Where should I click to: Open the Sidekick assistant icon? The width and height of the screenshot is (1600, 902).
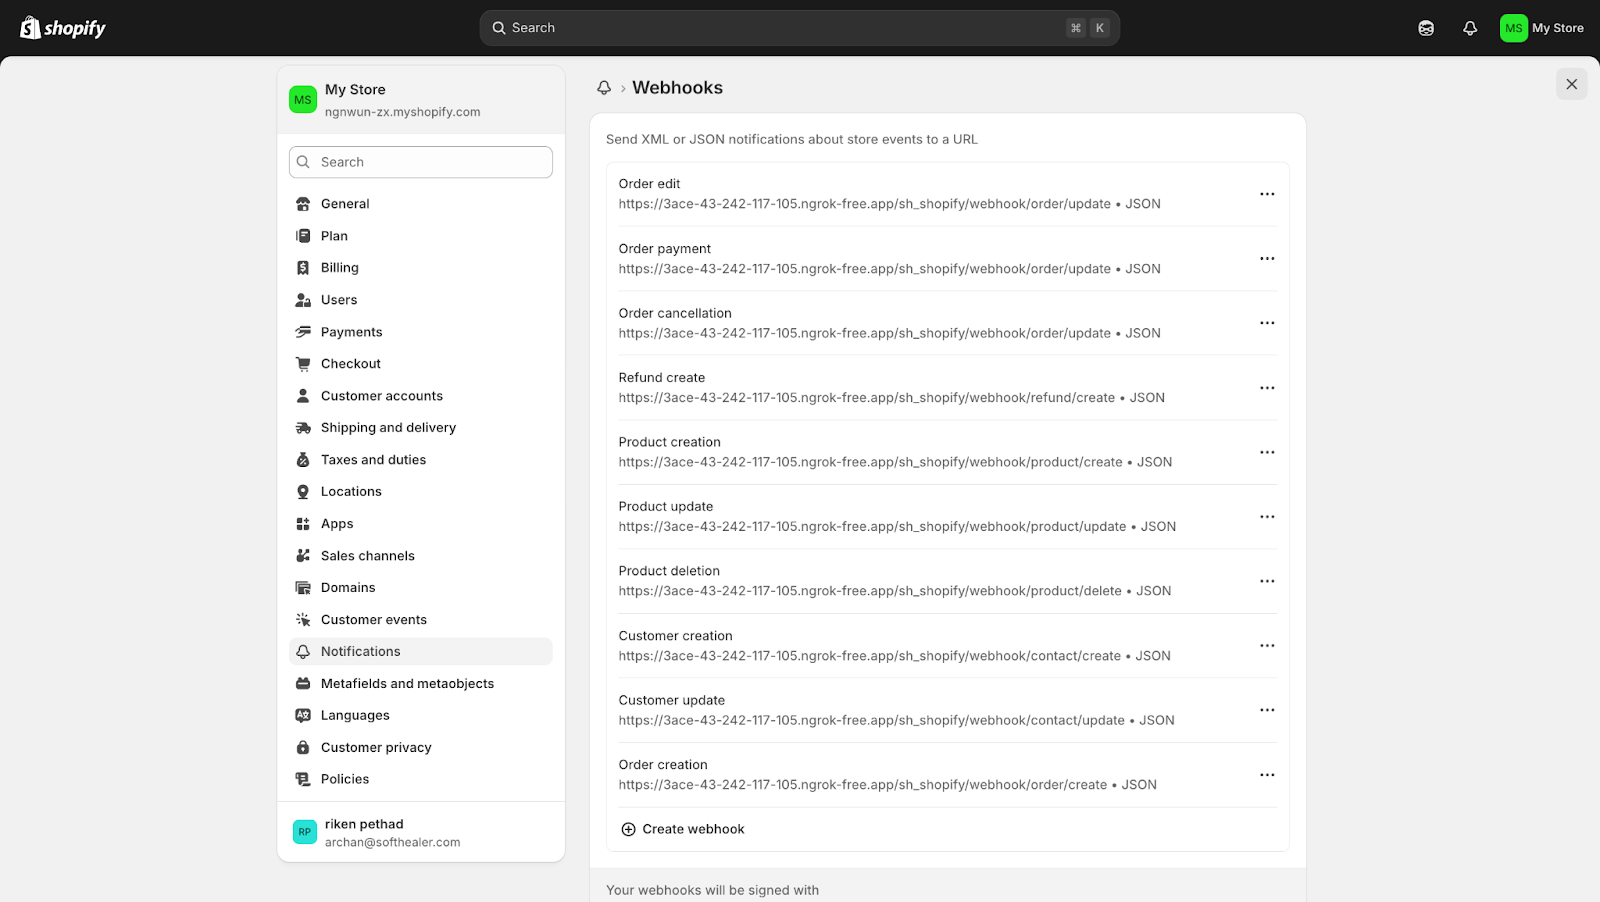[1426, 28]
